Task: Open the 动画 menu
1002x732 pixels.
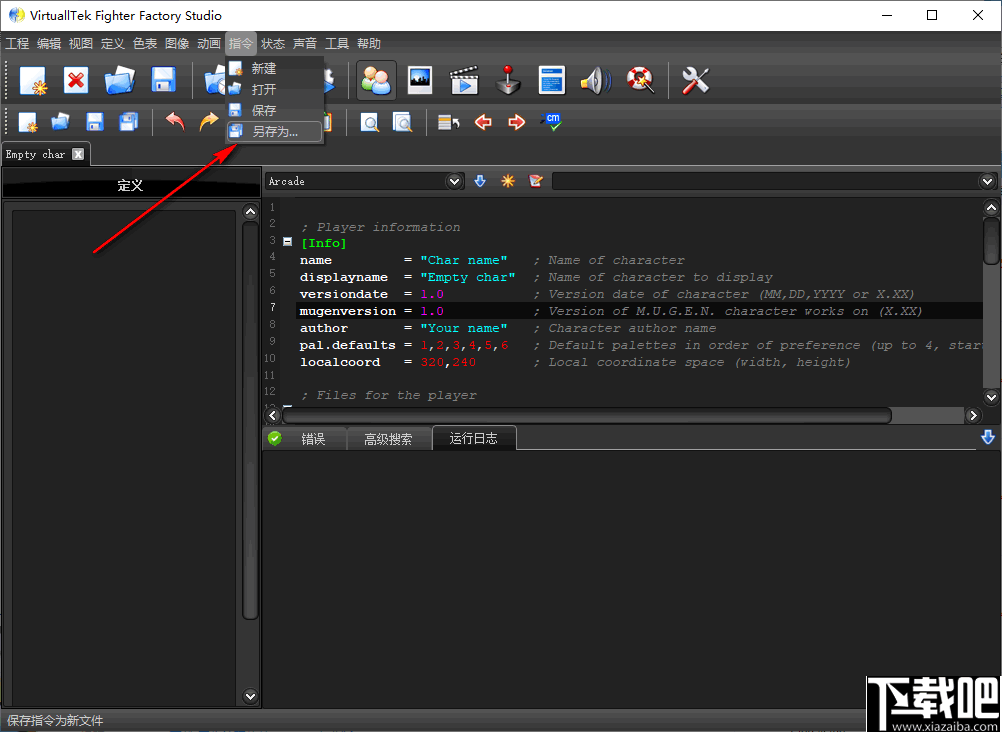Action: [209, 43]
